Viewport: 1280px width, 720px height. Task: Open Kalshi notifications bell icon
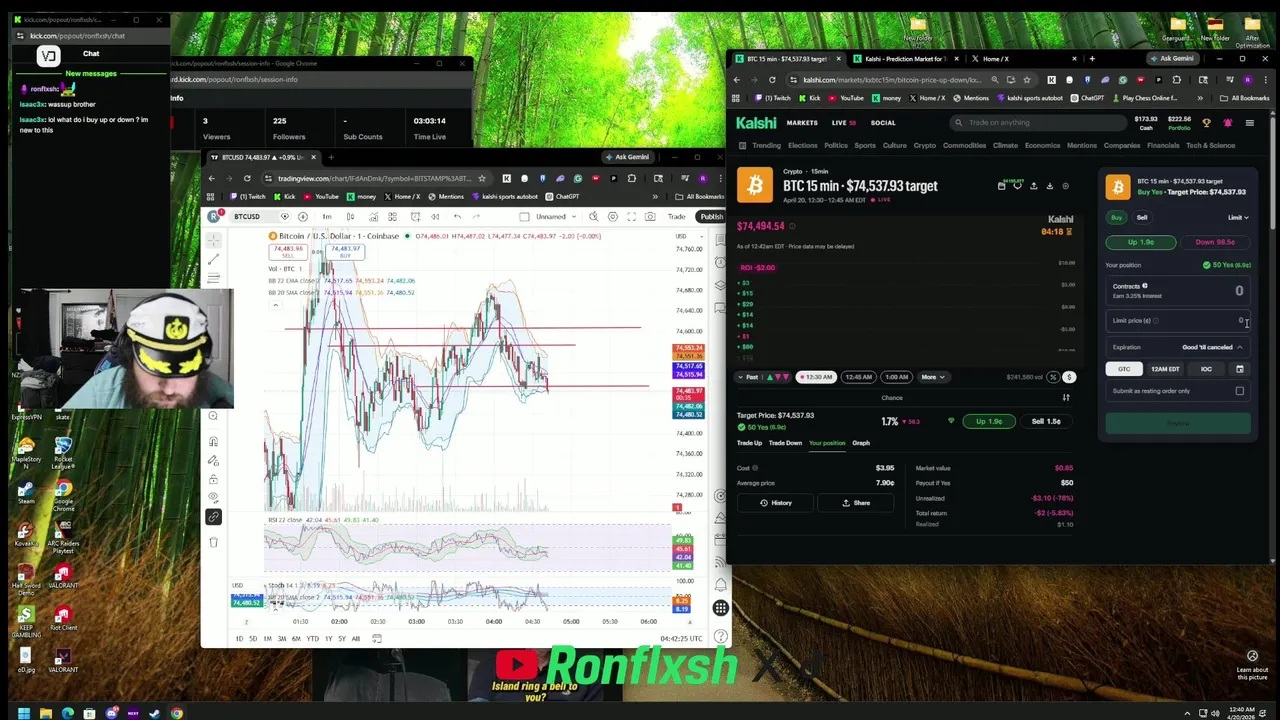[1227, 123]
